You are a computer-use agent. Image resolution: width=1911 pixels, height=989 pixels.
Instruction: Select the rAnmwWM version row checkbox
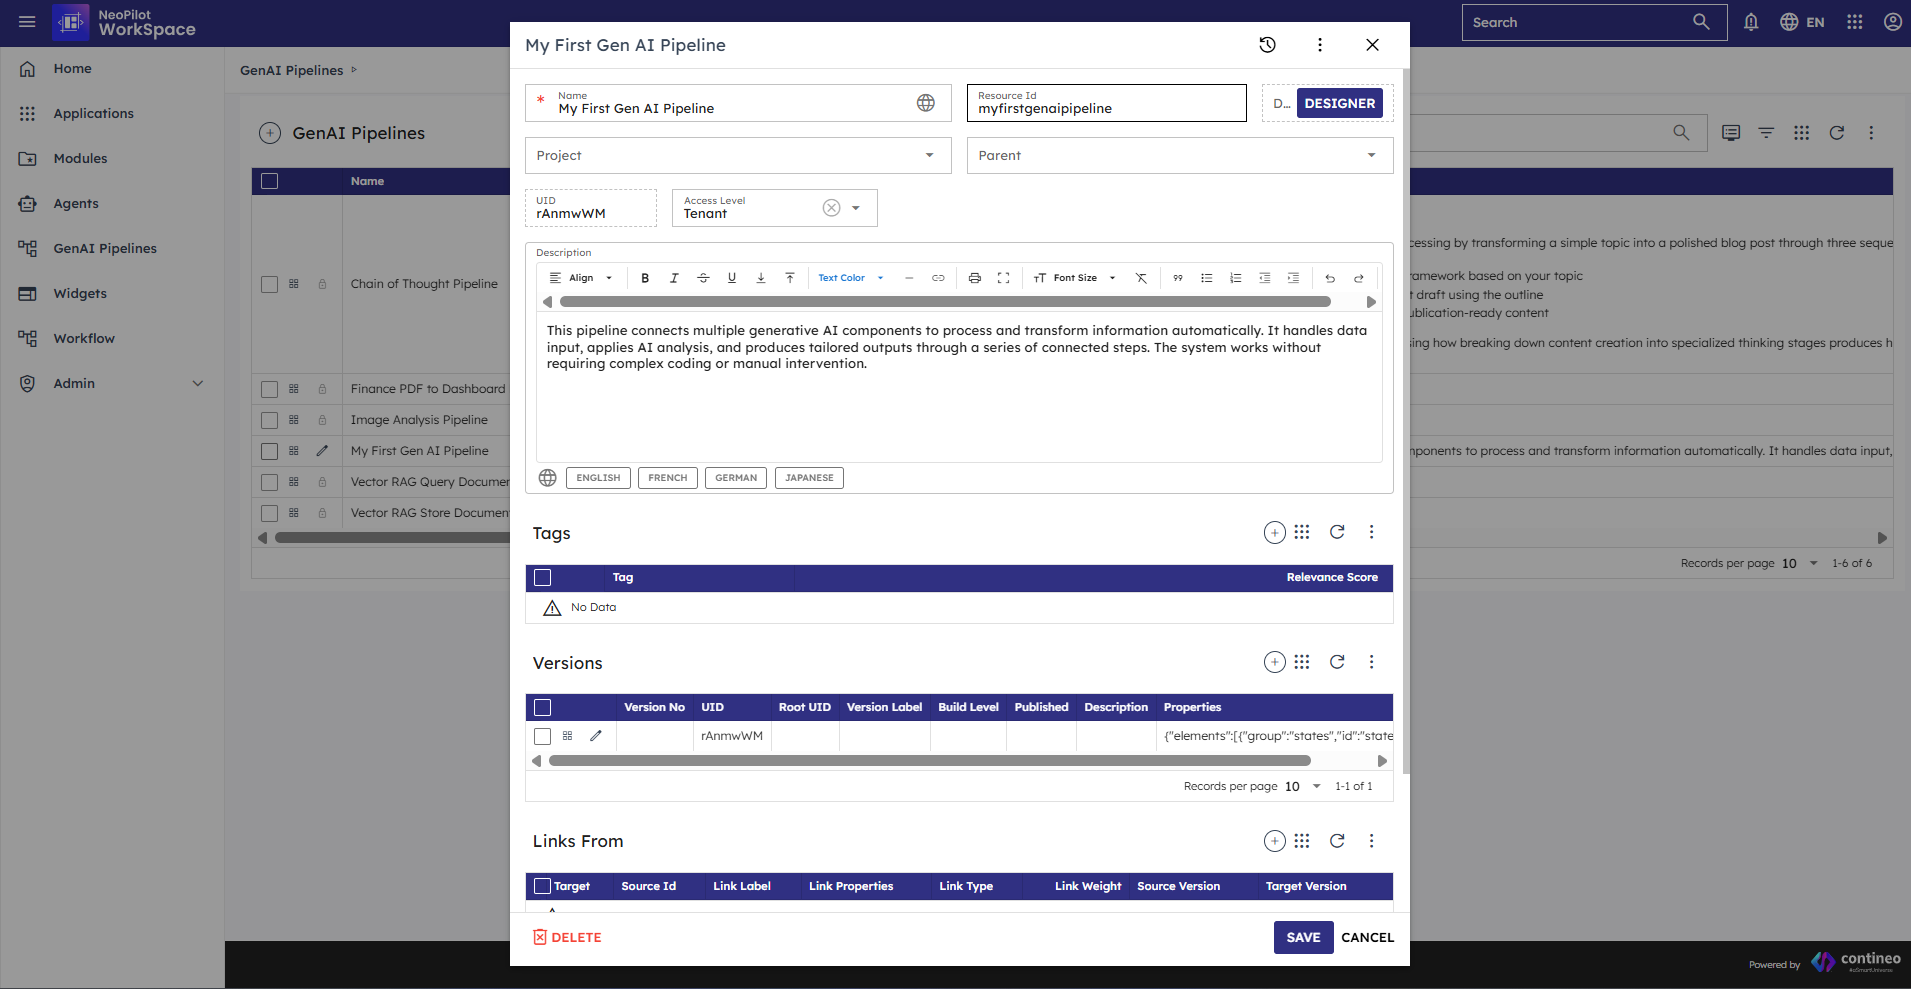click(x=543, y=736)
